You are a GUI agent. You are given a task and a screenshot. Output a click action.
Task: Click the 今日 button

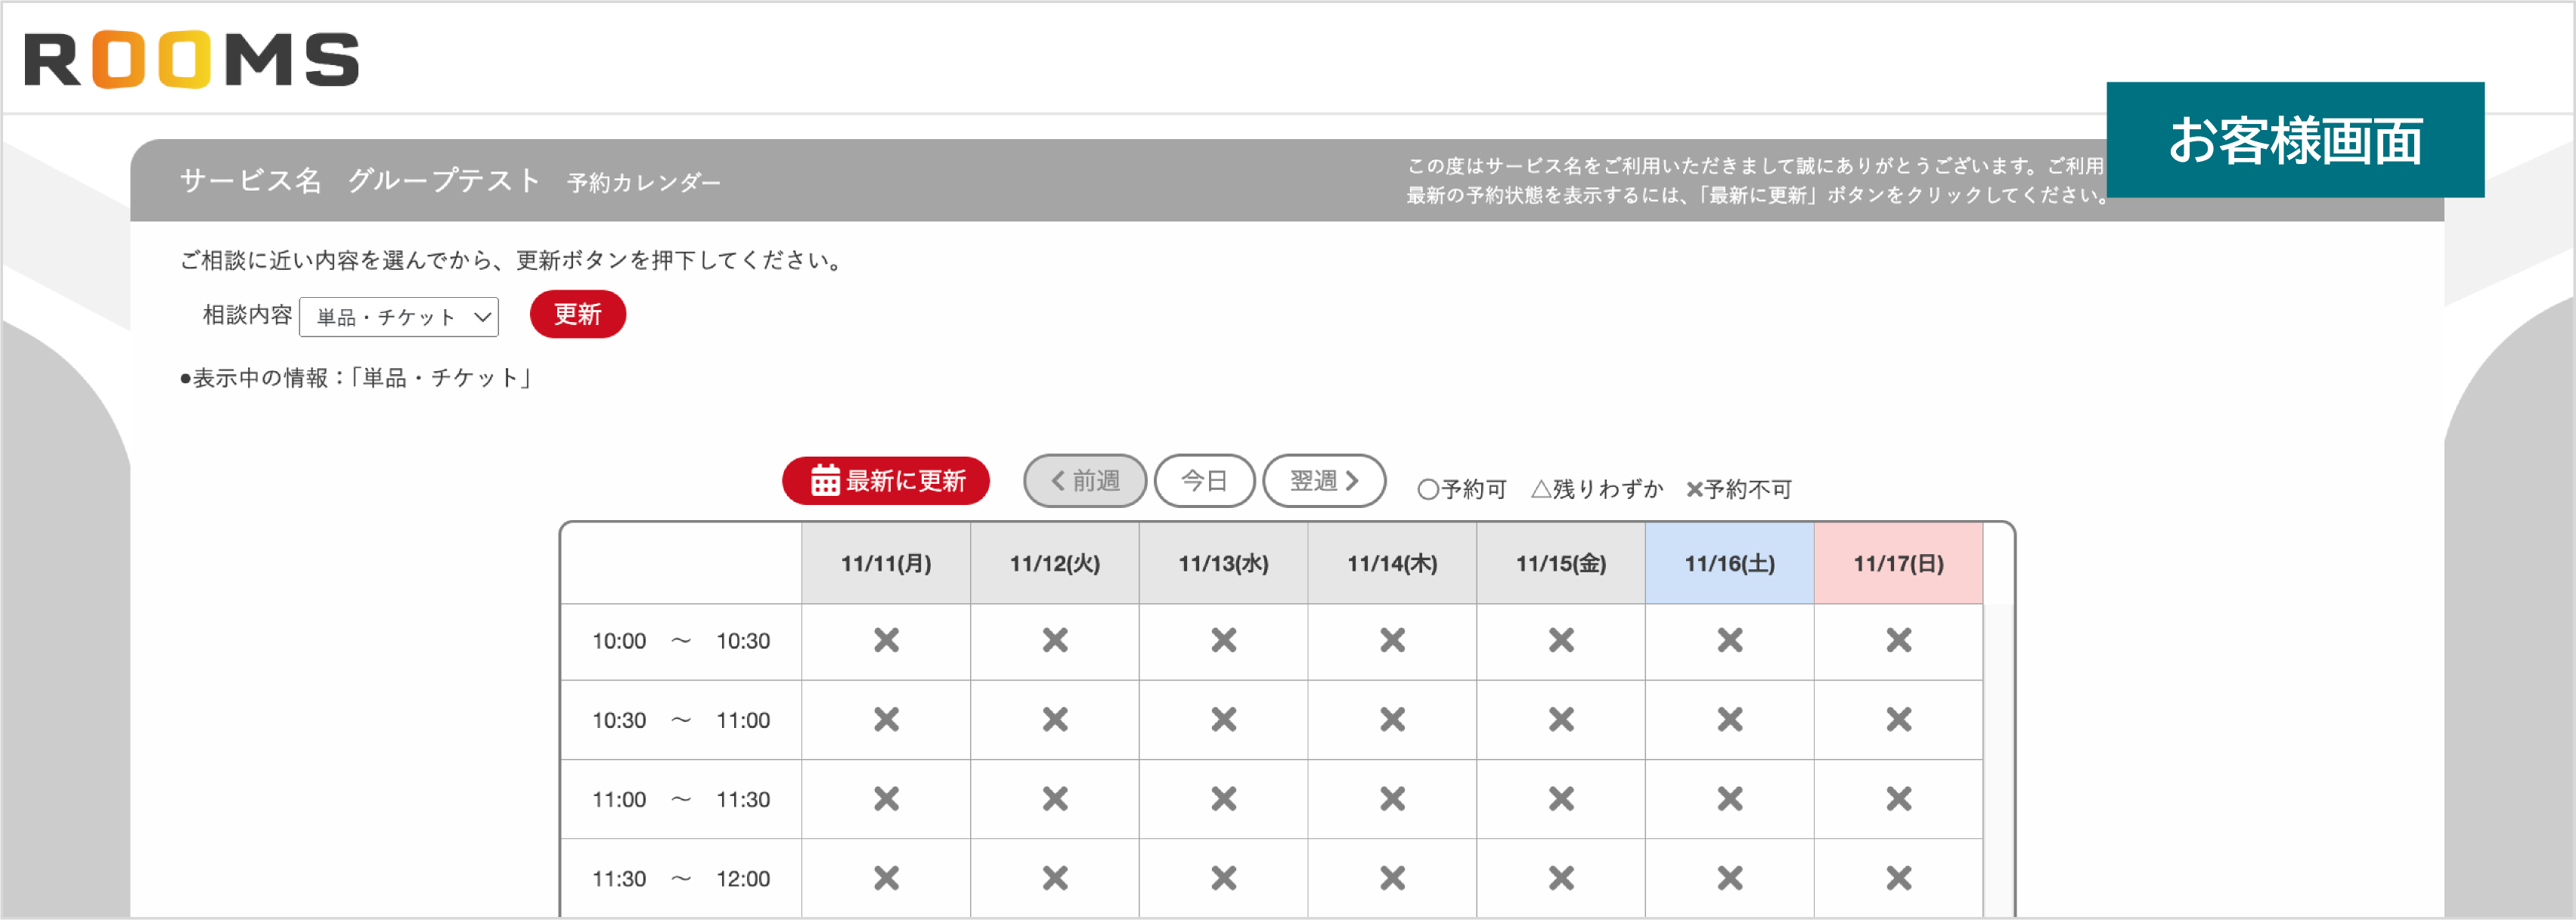click(1205, 480)
